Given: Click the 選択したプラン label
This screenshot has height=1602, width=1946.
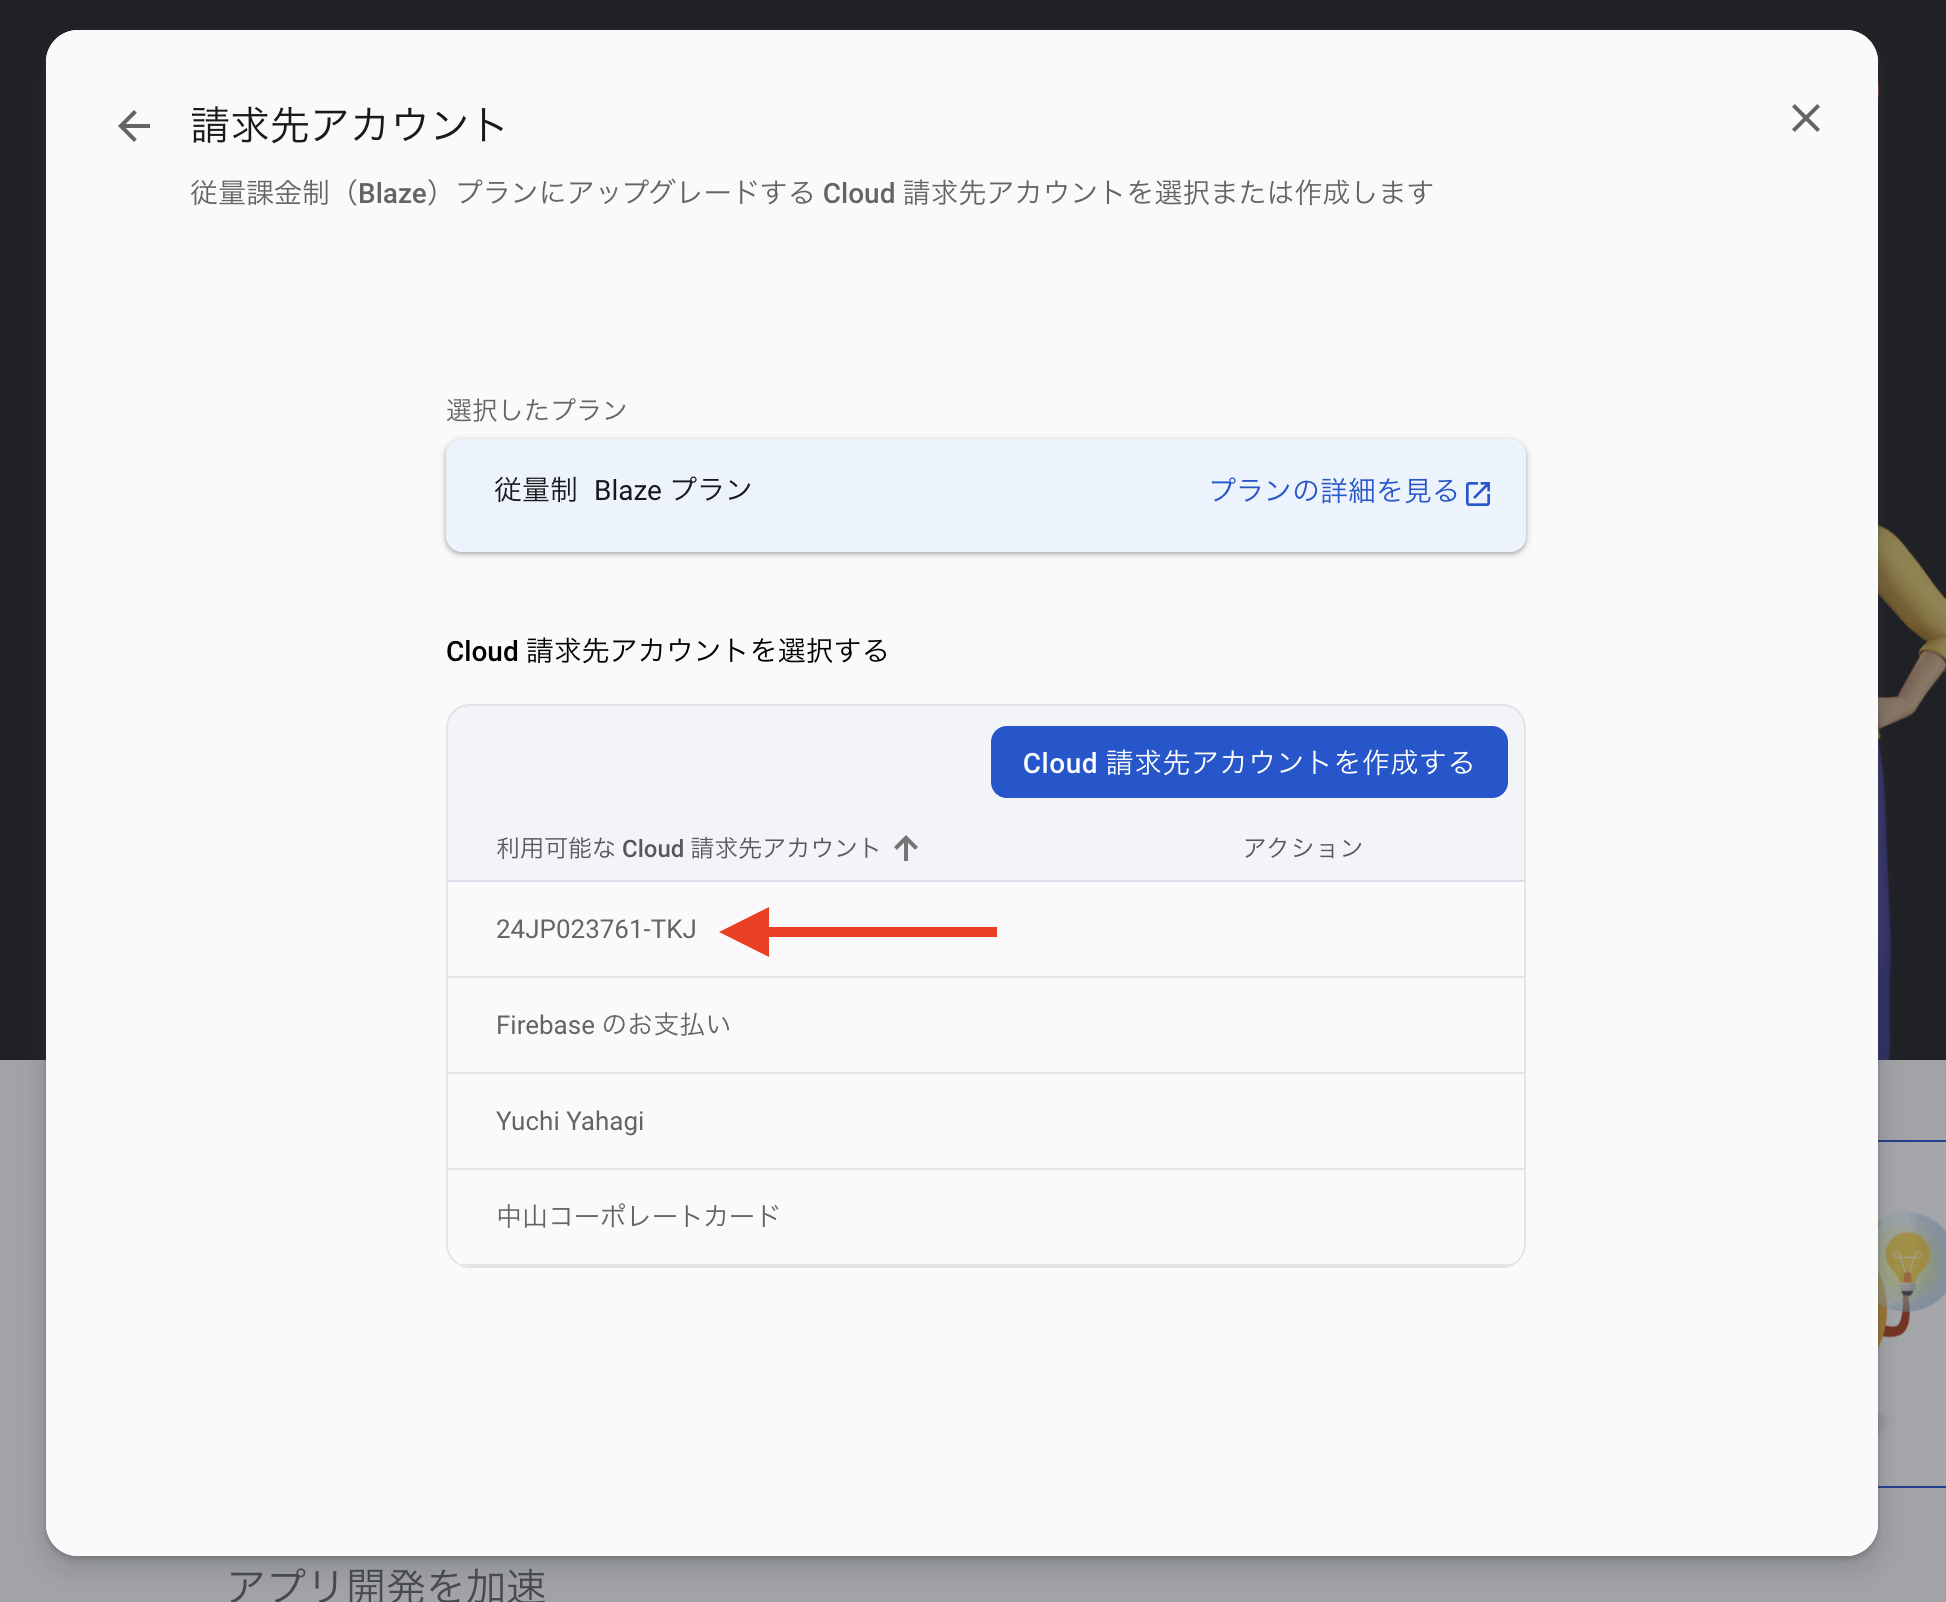Looking at the screenshot, I should click(536, 410).
